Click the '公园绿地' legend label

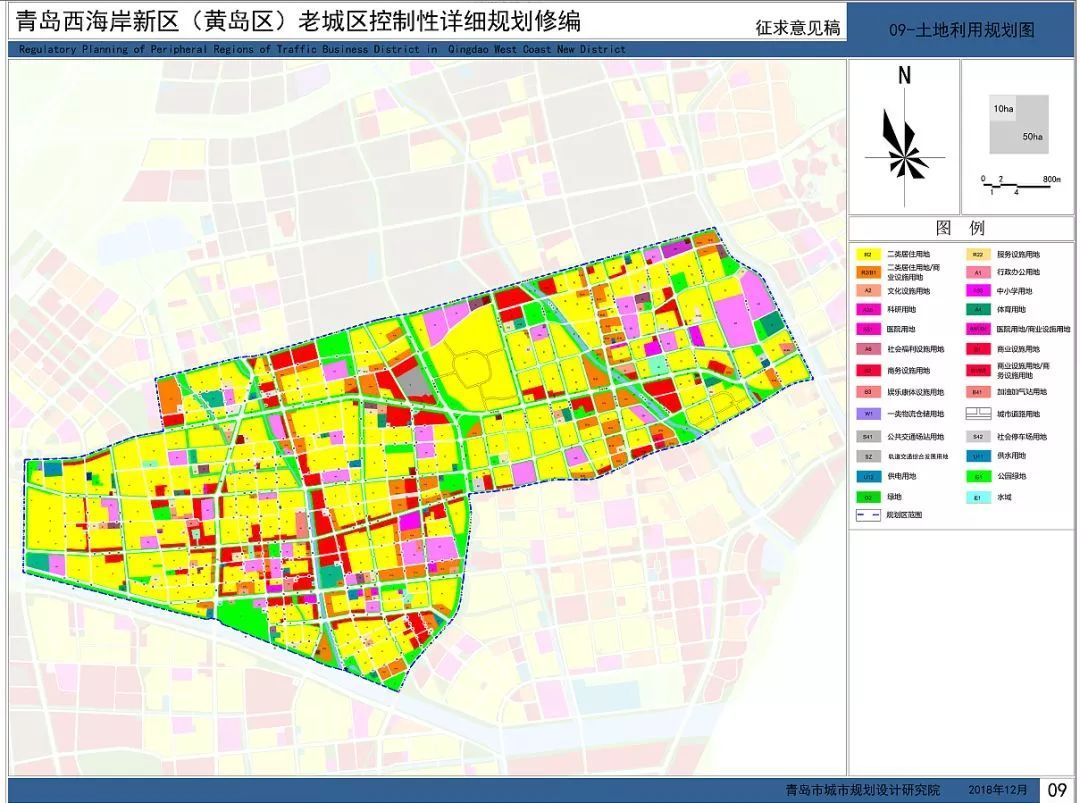(1011, 476)
